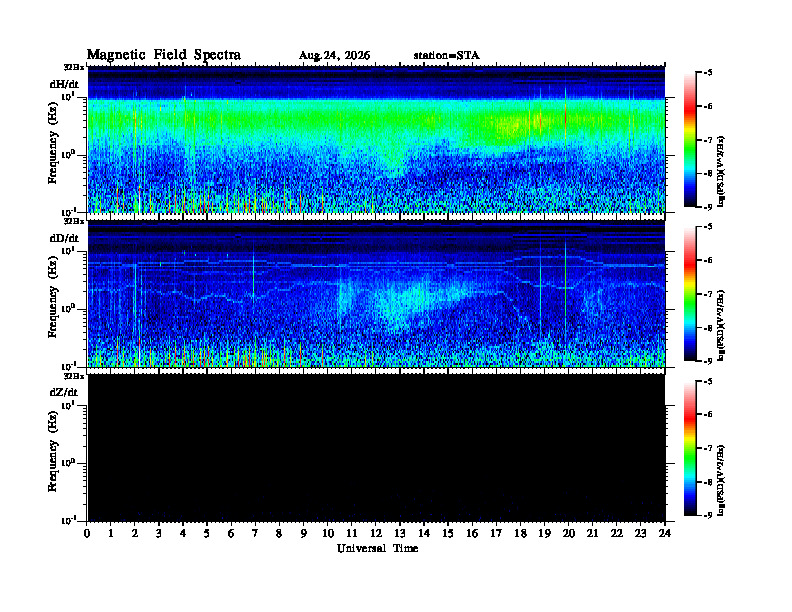Click hour "22" on the time axis
Viewport: 792px width, 612px height.
tap(617, 533)
